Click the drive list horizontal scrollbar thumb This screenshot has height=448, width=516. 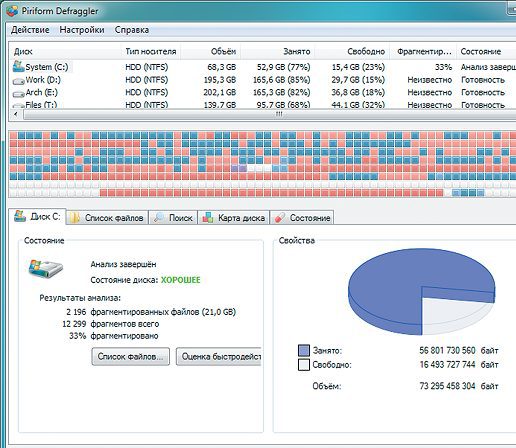270,114
